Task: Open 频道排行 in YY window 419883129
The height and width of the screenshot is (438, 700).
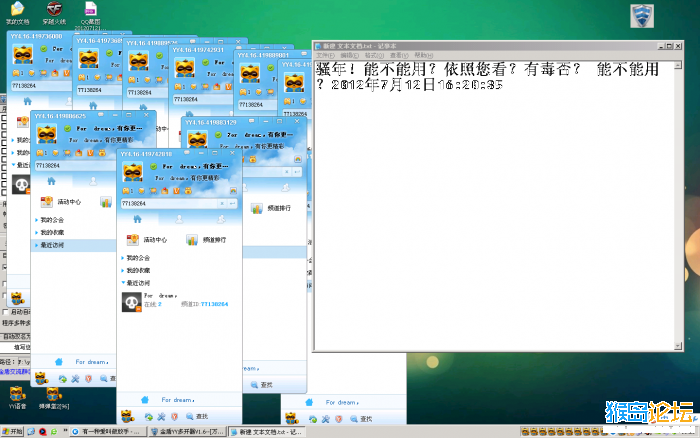Action: [x=271, y=208]
